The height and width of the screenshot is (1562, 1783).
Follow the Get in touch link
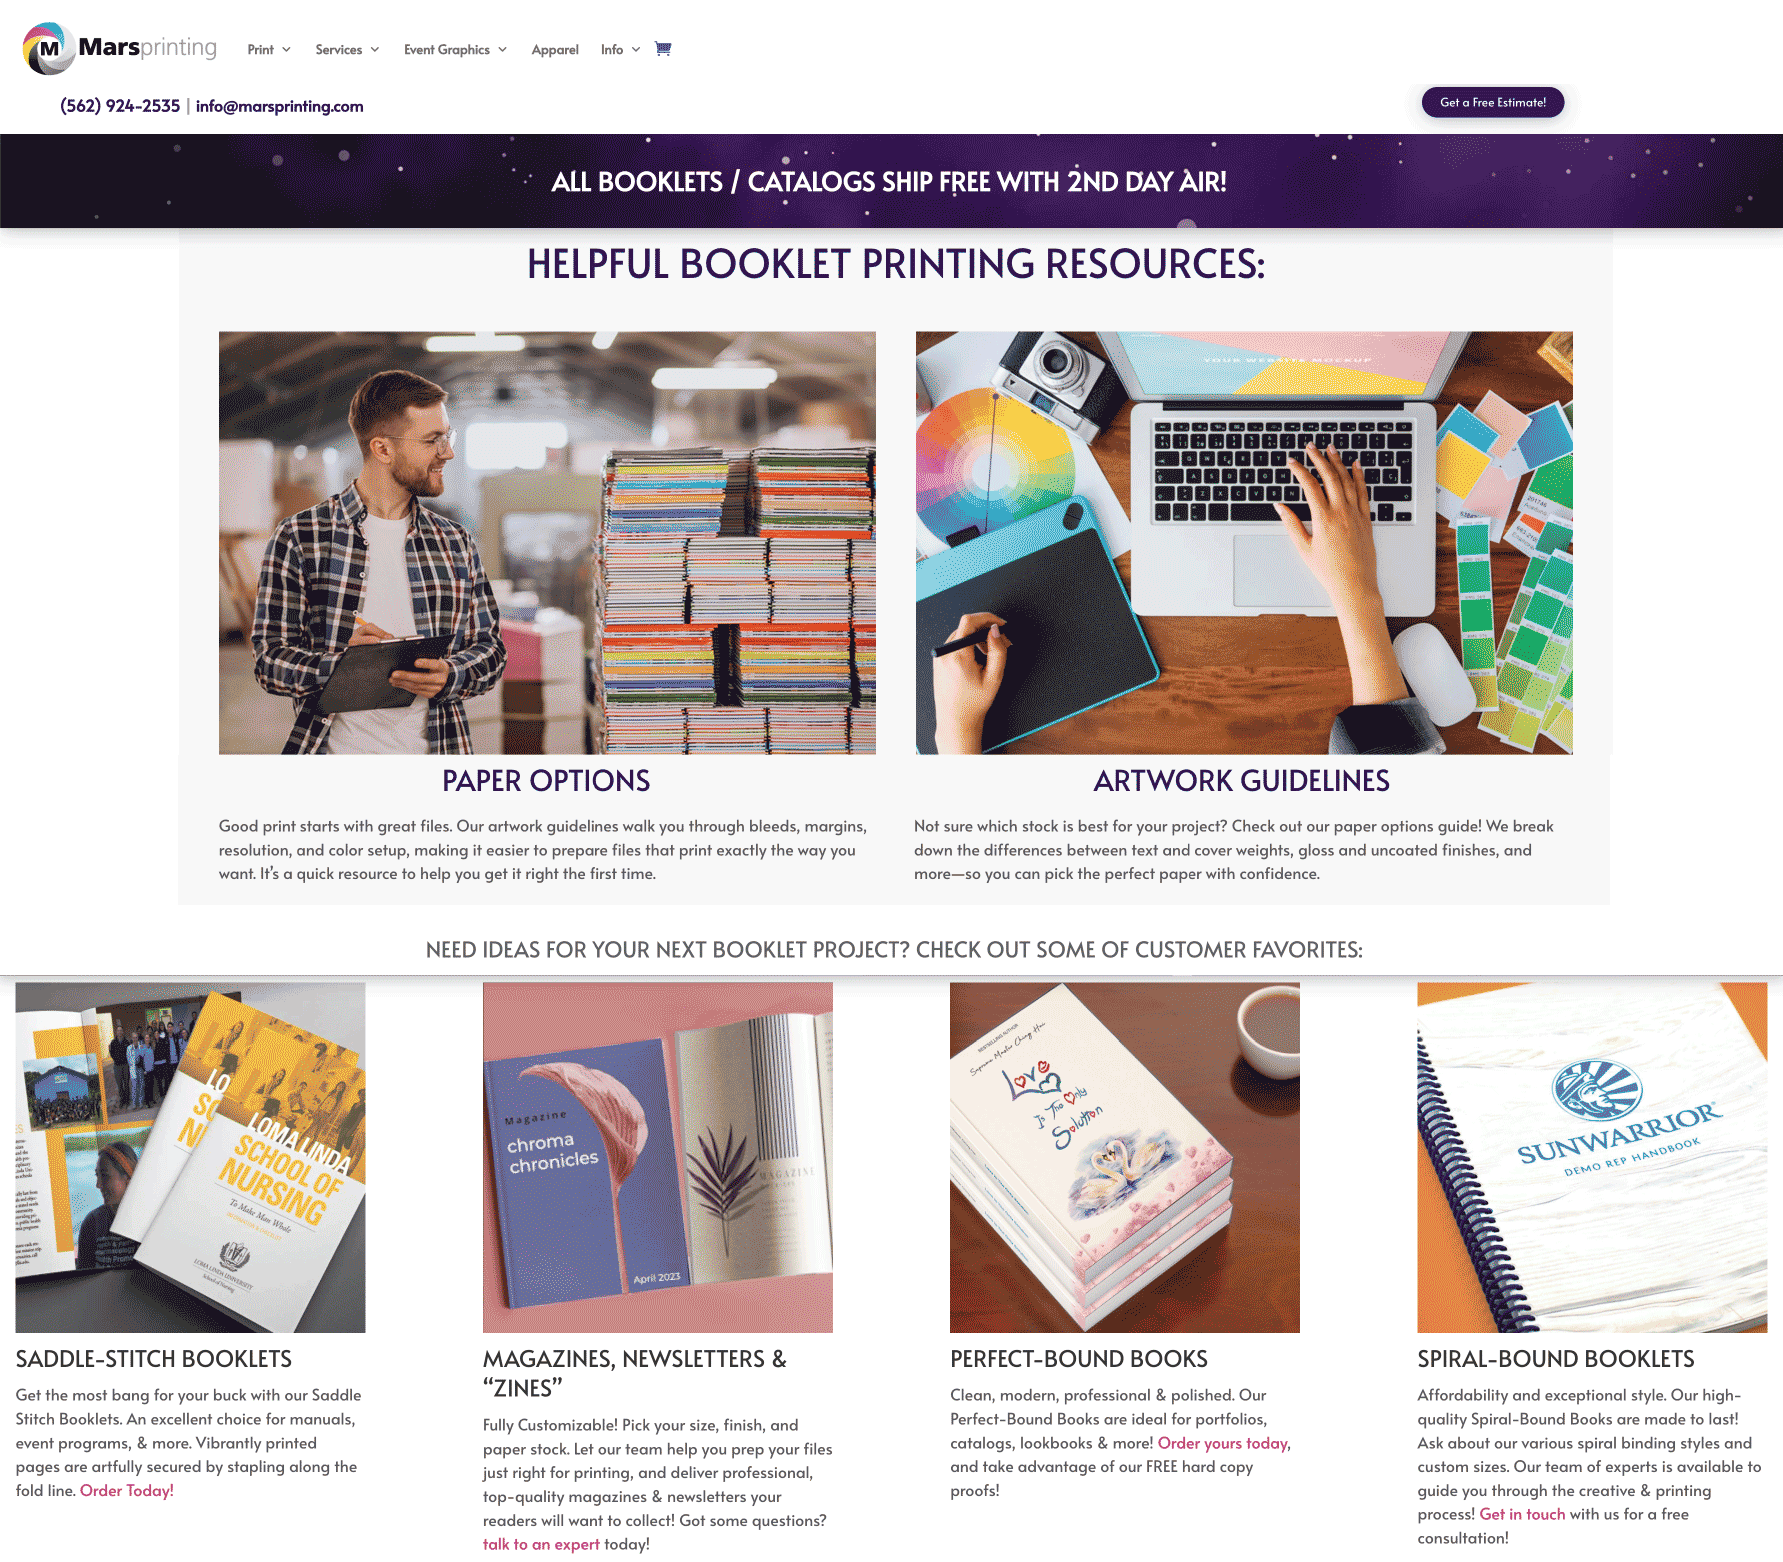(1522, 1514)
